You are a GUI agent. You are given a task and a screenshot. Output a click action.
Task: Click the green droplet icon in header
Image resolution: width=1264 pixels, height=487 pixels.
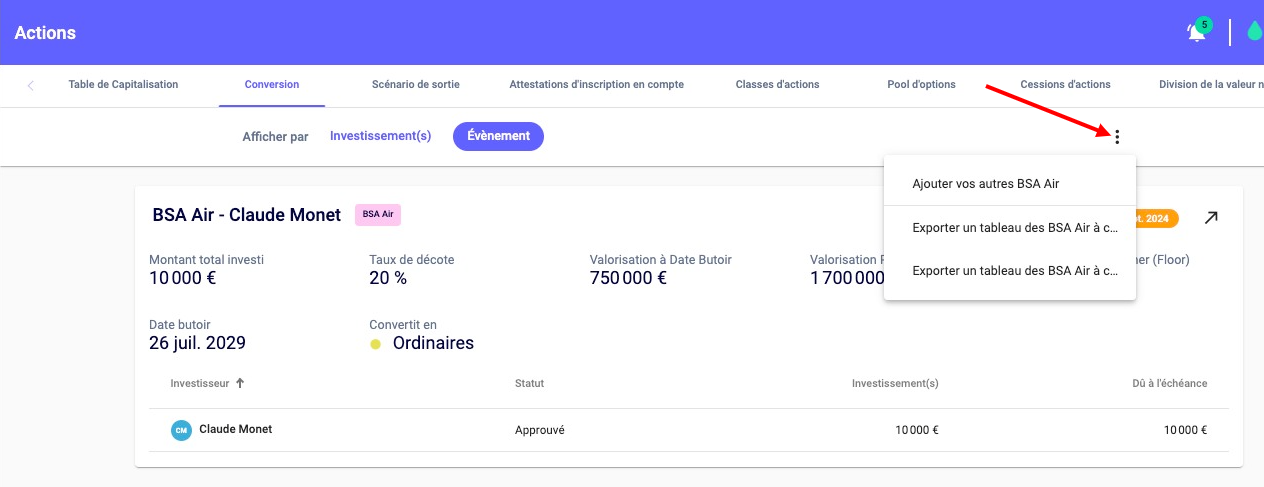(x=1254, y=32)
